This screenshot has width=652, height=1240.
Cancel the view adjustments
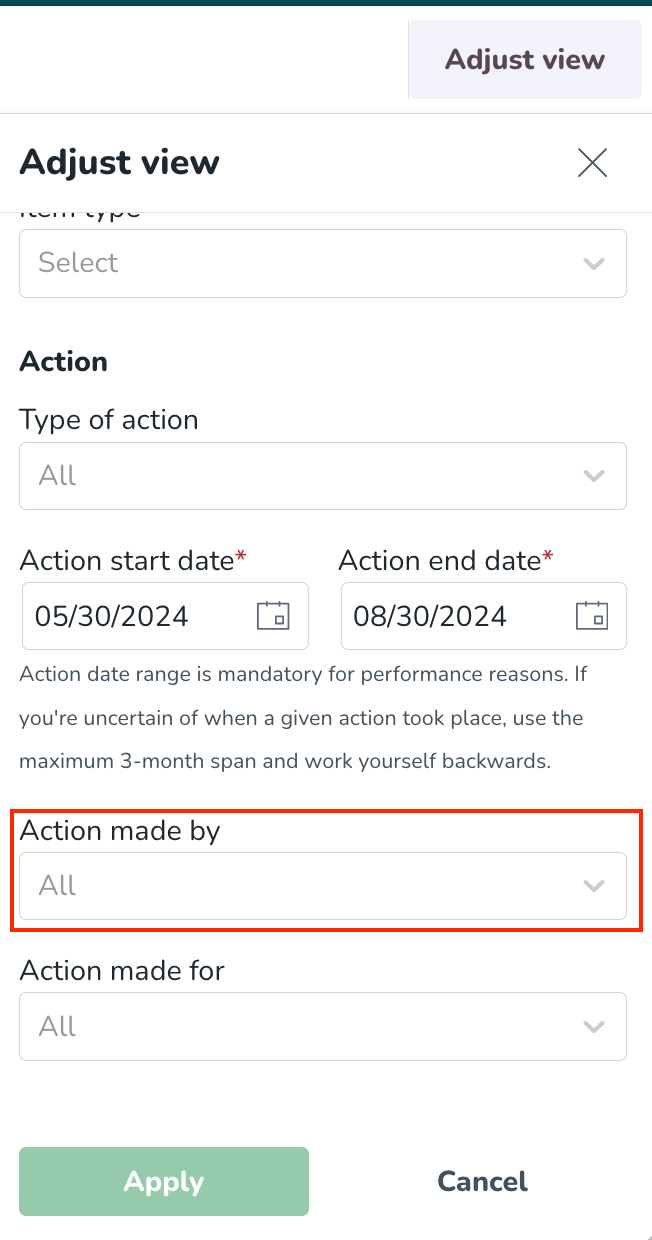point(483,1181)
